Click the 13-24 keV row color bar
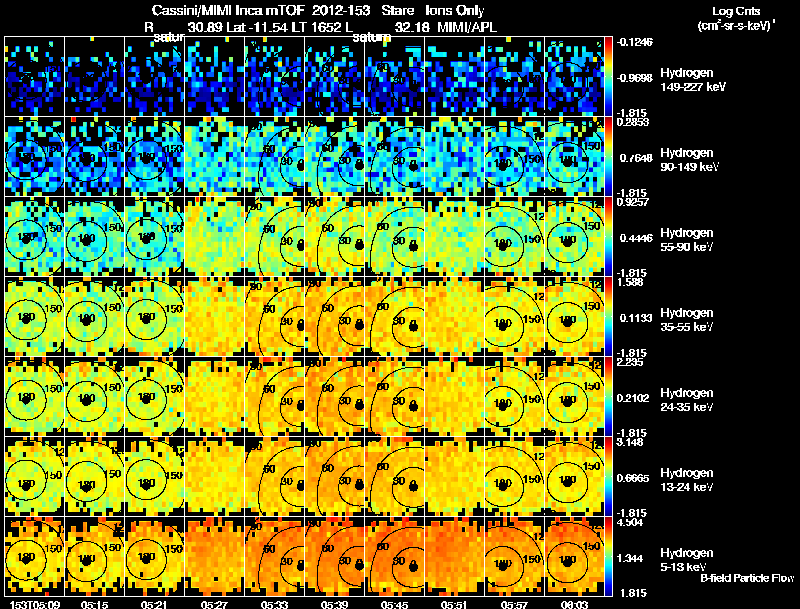This screenshot has width=800, height=609. [x=608, y=477]
